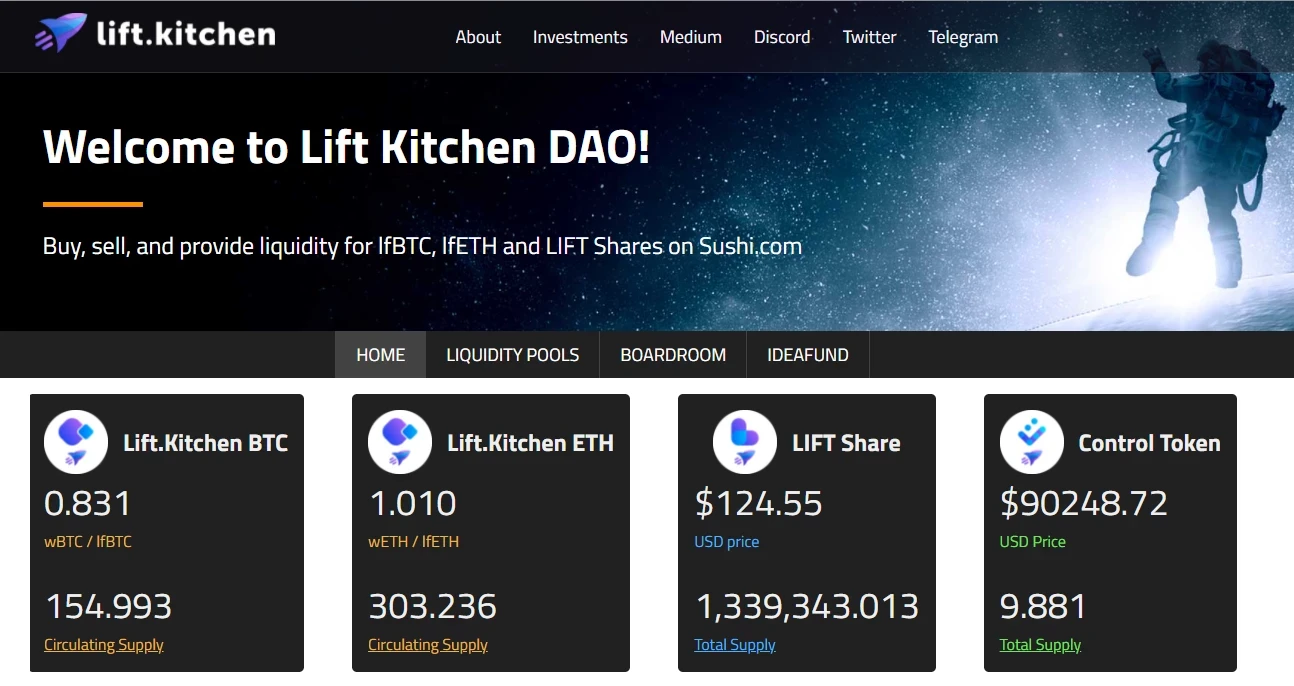The image size is (1294, 686).
Task: Switch to the BOARDROOM tab
Action: tap(673, 355)
